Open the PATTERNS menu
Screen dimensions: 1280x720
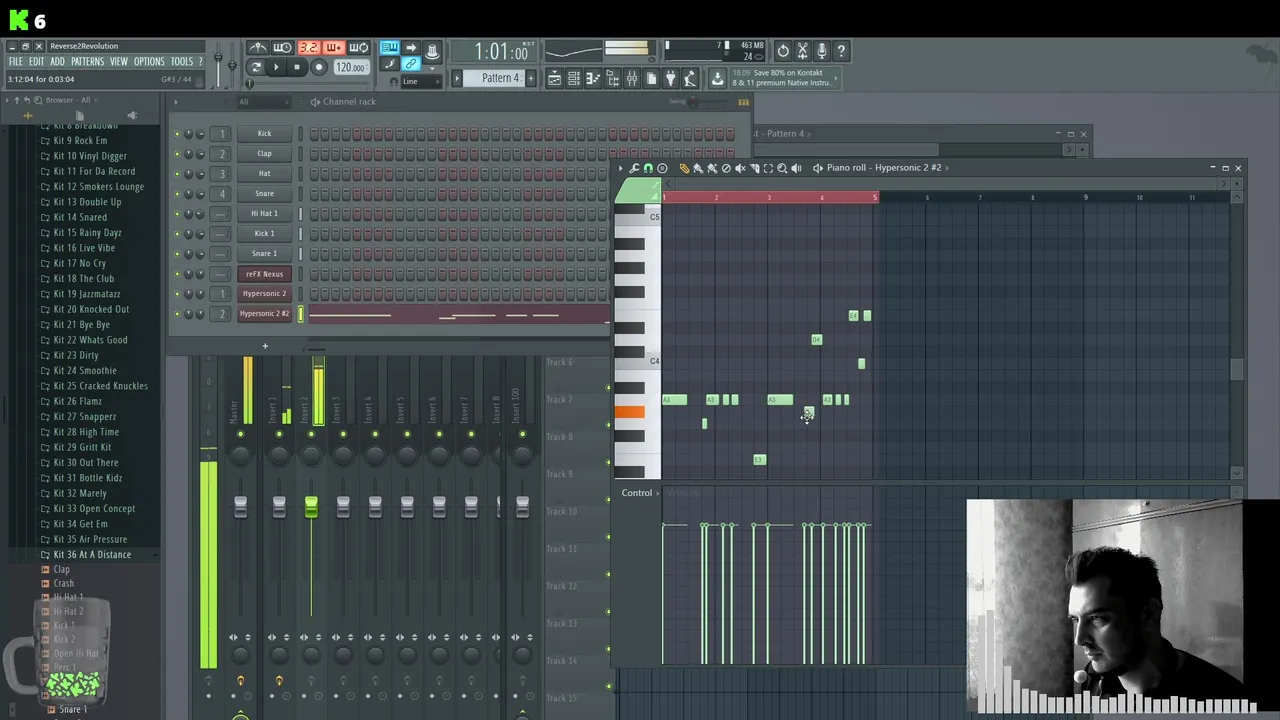(87, 62)
